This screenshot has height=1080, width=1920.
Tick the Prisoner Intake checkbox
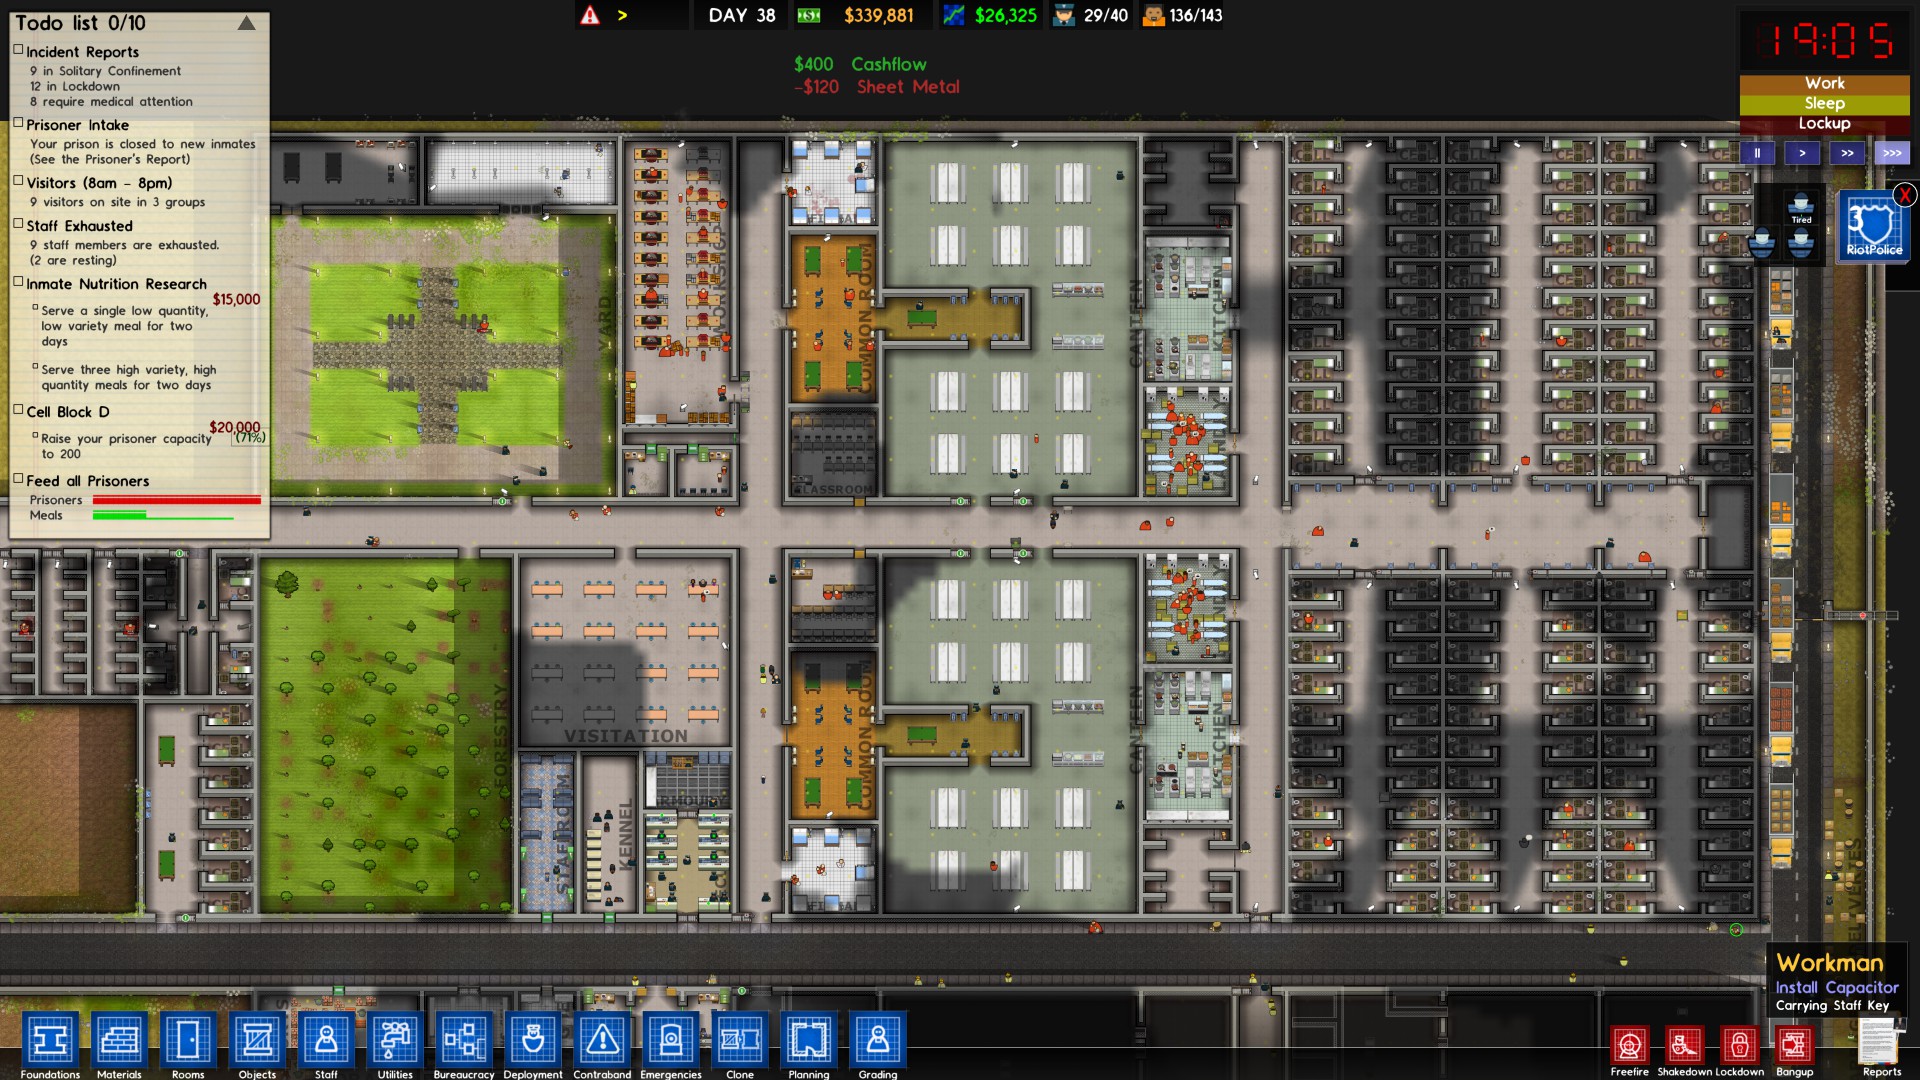click(18, 122)
